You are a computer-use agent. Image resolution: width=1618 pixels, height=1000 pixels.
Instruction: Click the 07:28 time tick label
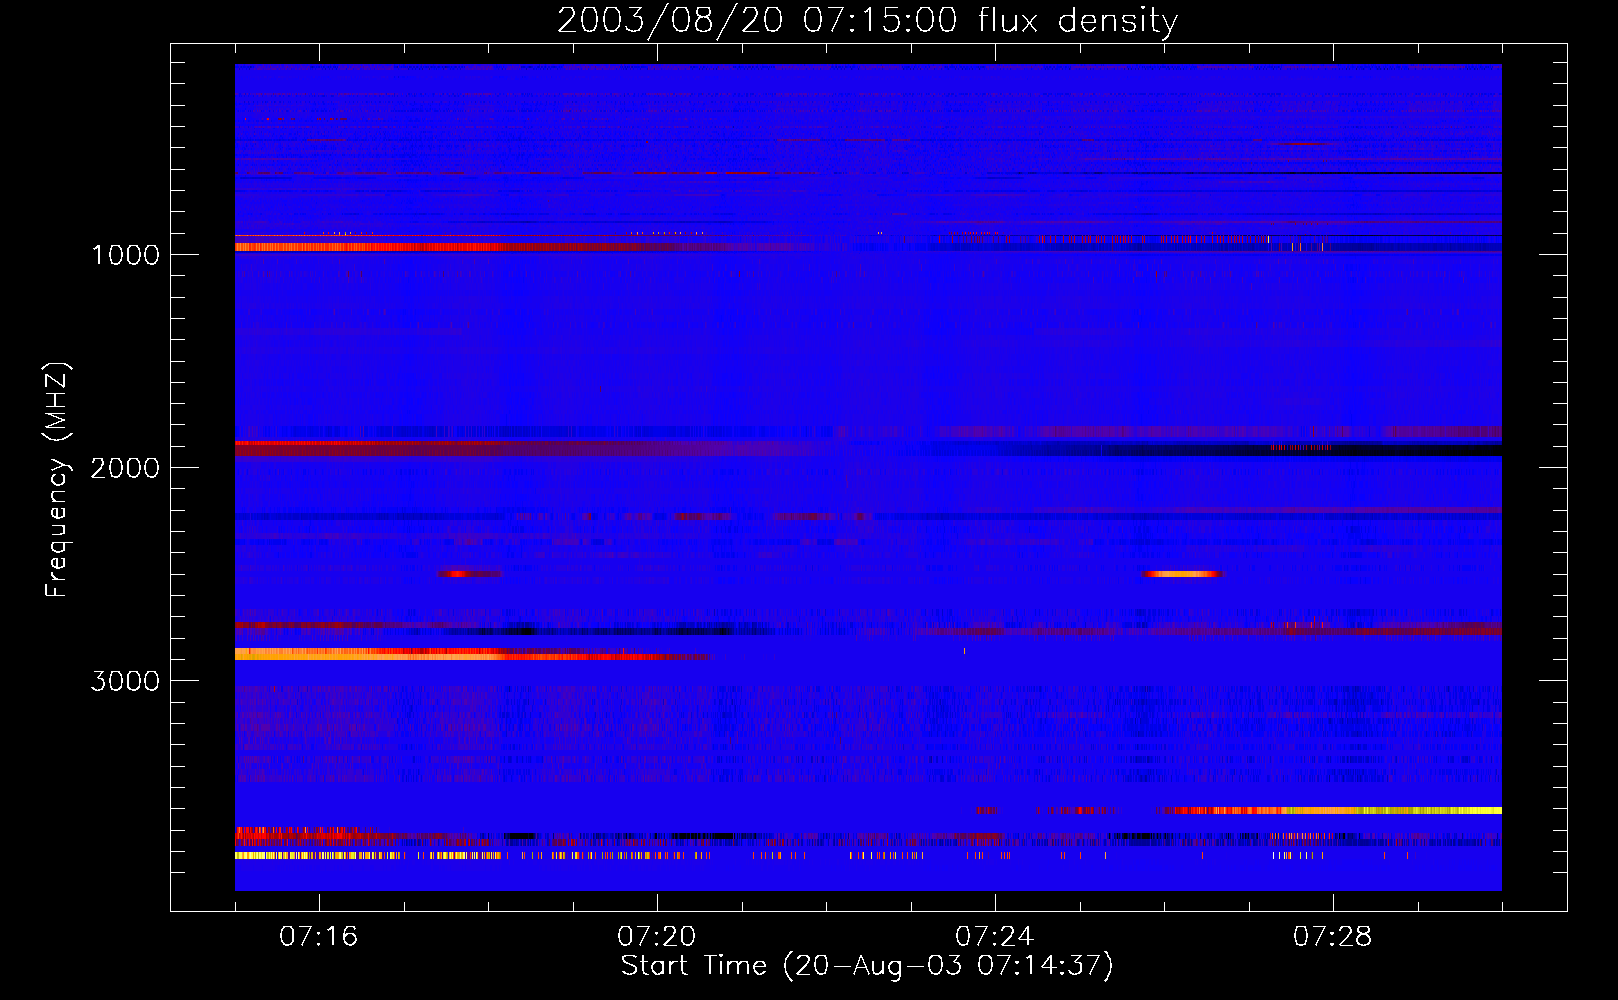[1332, 937]
